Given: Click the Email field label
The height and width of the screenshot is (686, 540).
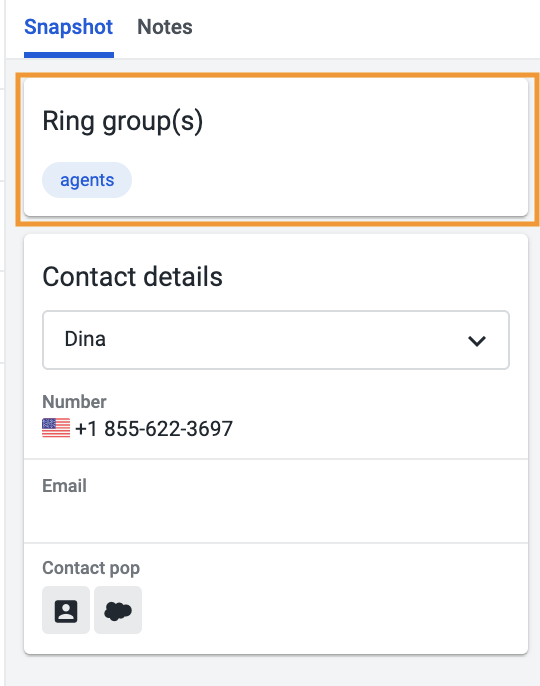Looking at the screenshot, I should click(64, 486).
